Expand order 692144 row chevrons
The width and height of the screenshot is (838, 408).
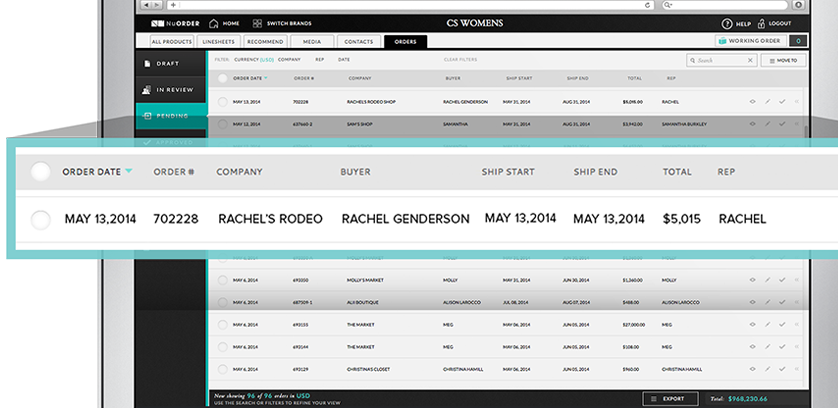tap(797, 347)
